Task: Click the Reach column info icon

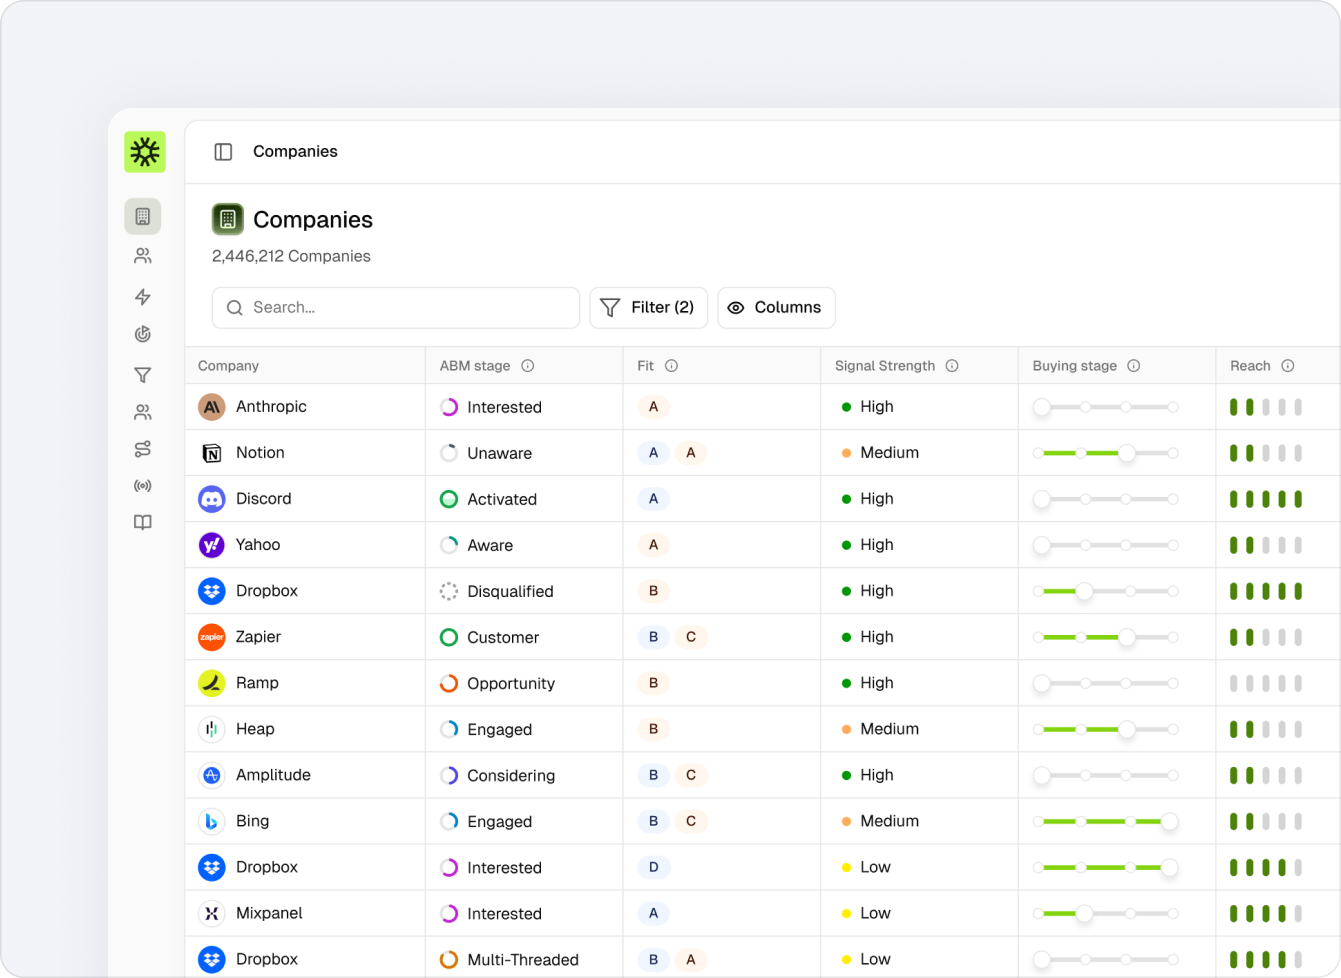Action: 1288,366
